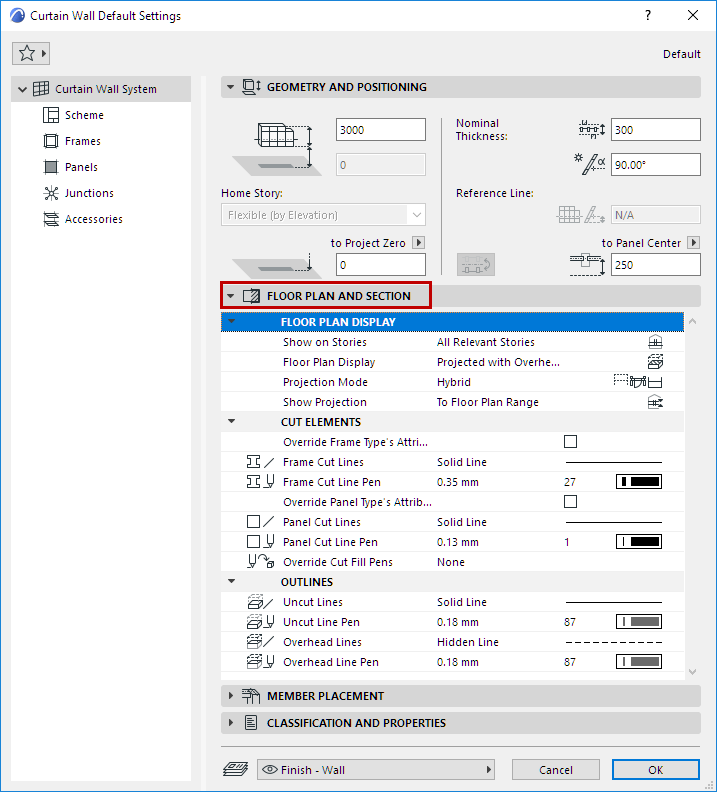Click the Overhead Lines row icon
The image size is (717, 792).
(x=261, y=642)
